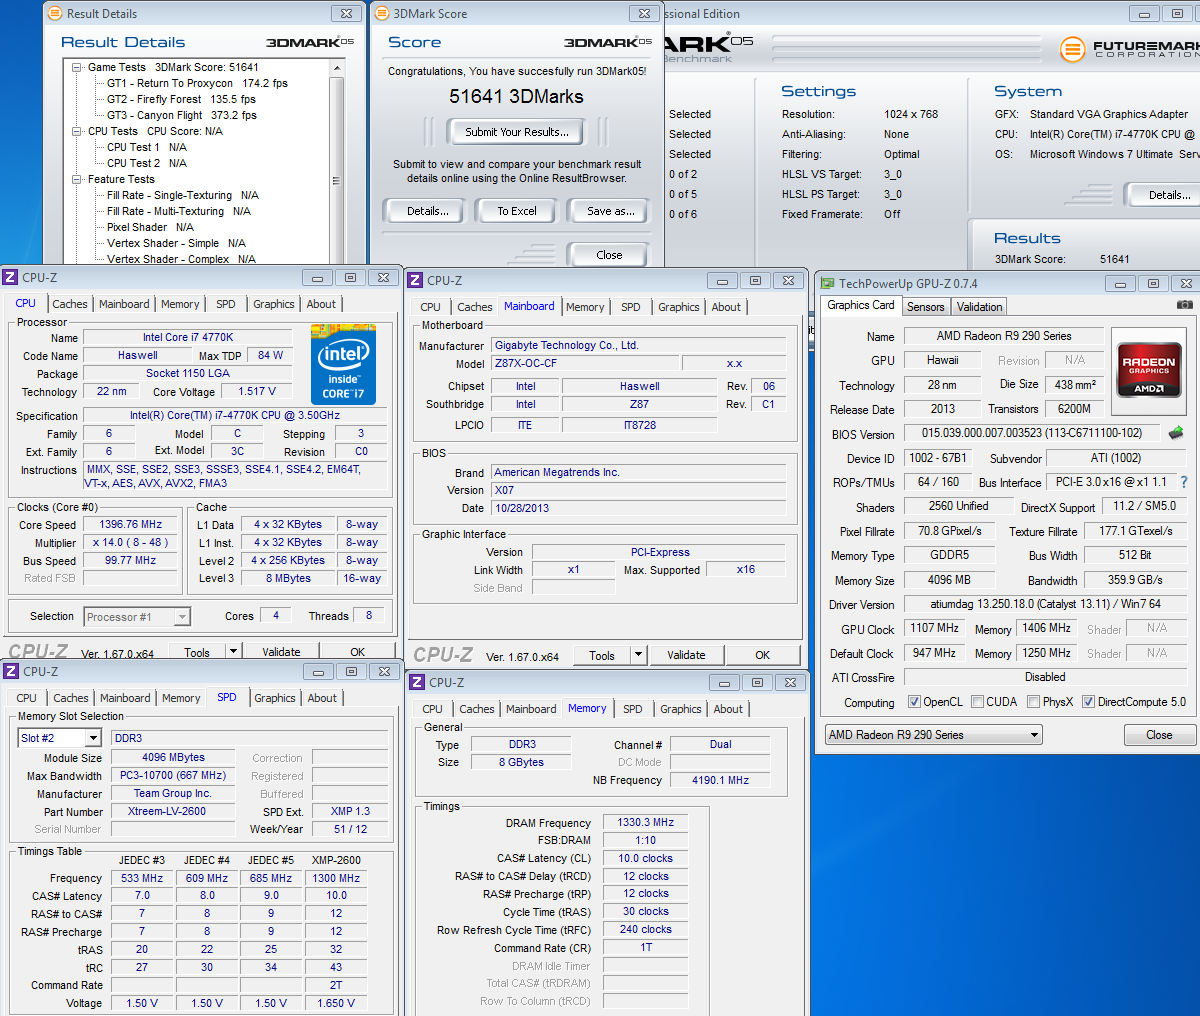Click the GPU-Z camera screenshot icon
The height and width of the screenshot is (1016, 1200).
point(1184,305)
